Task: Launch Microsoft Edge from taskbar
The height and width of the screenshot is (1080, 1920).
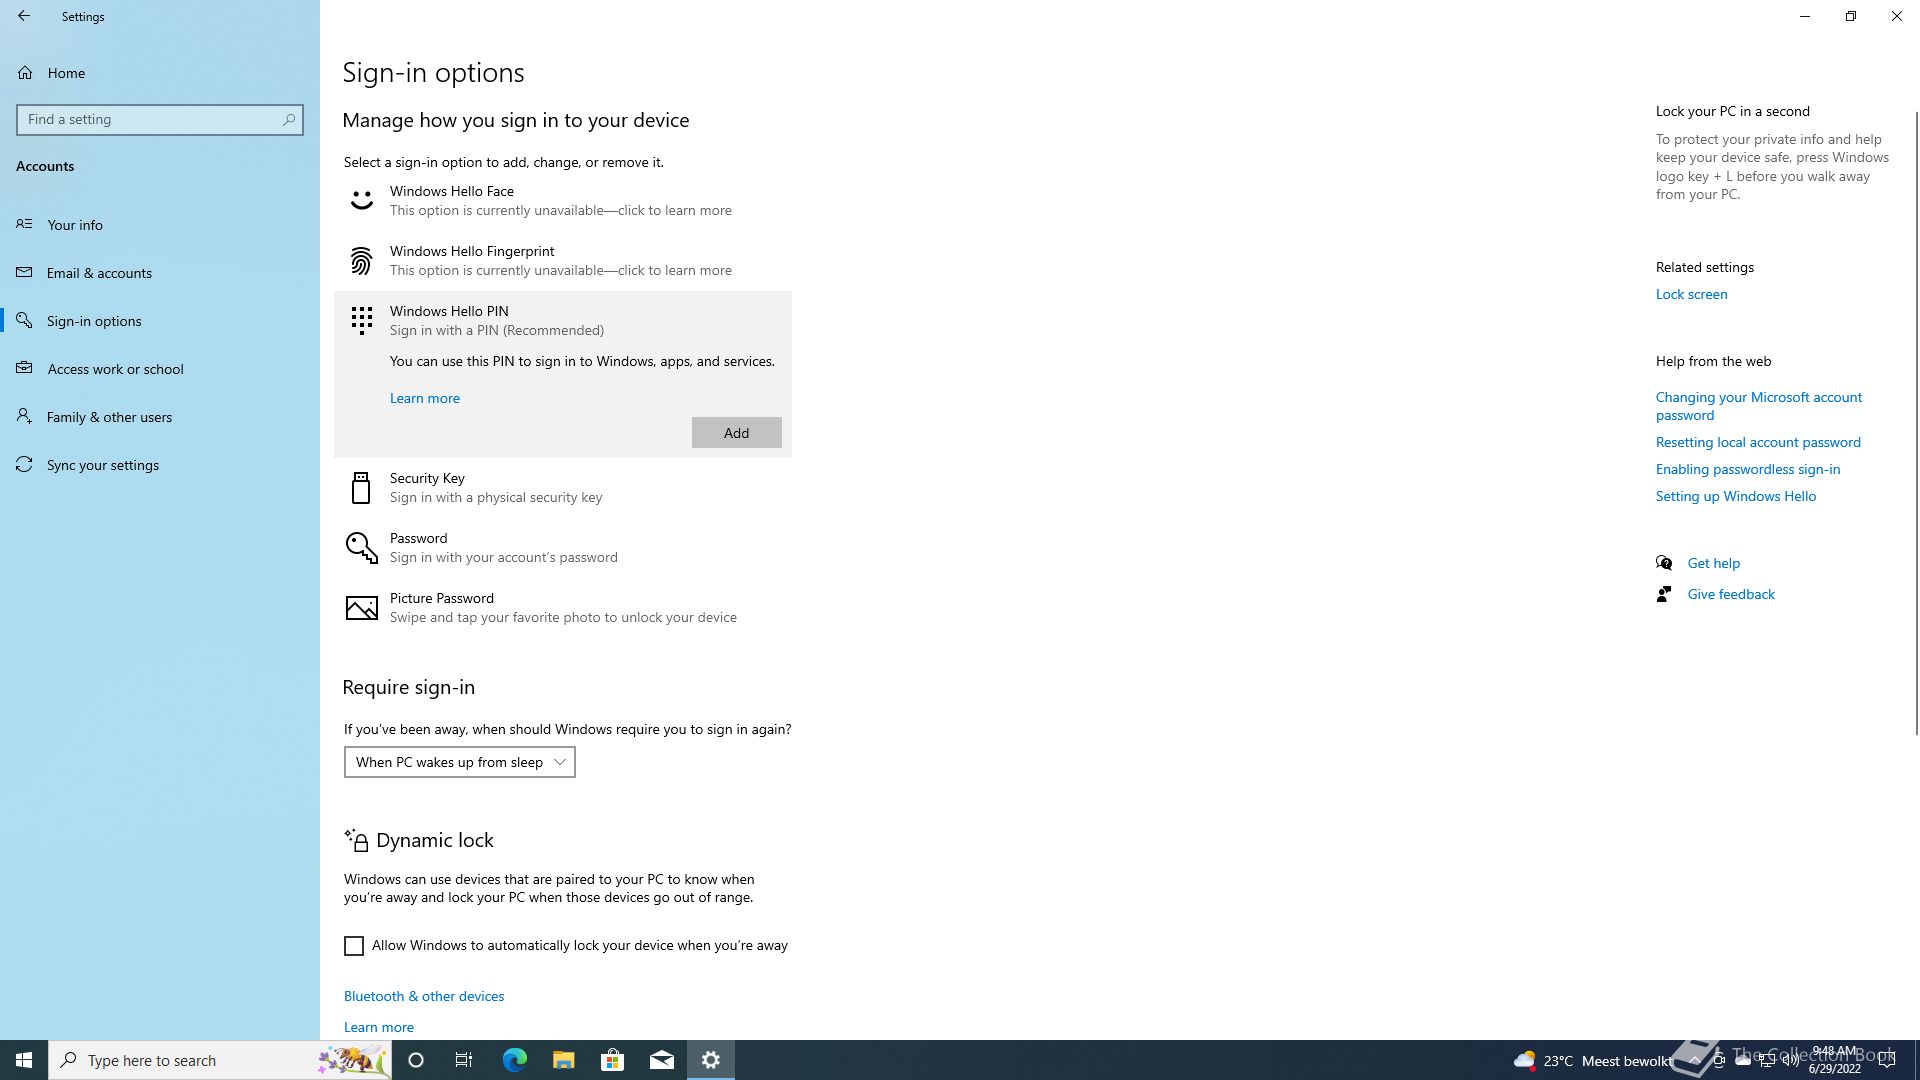Action: click(514, 1060)
